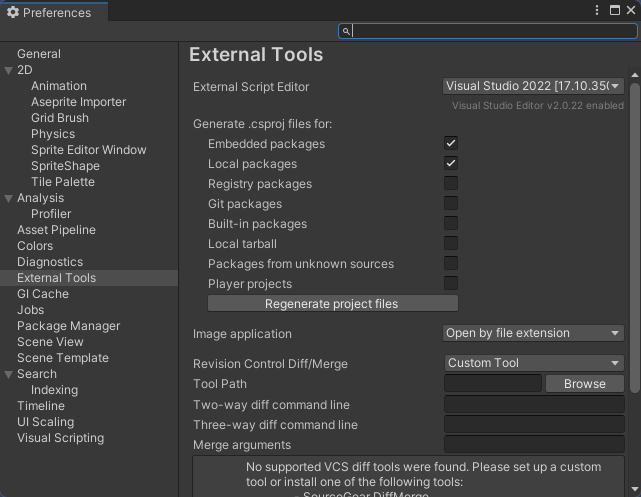
Task: Focus the preferences search field
Action: tap(488, 31)
